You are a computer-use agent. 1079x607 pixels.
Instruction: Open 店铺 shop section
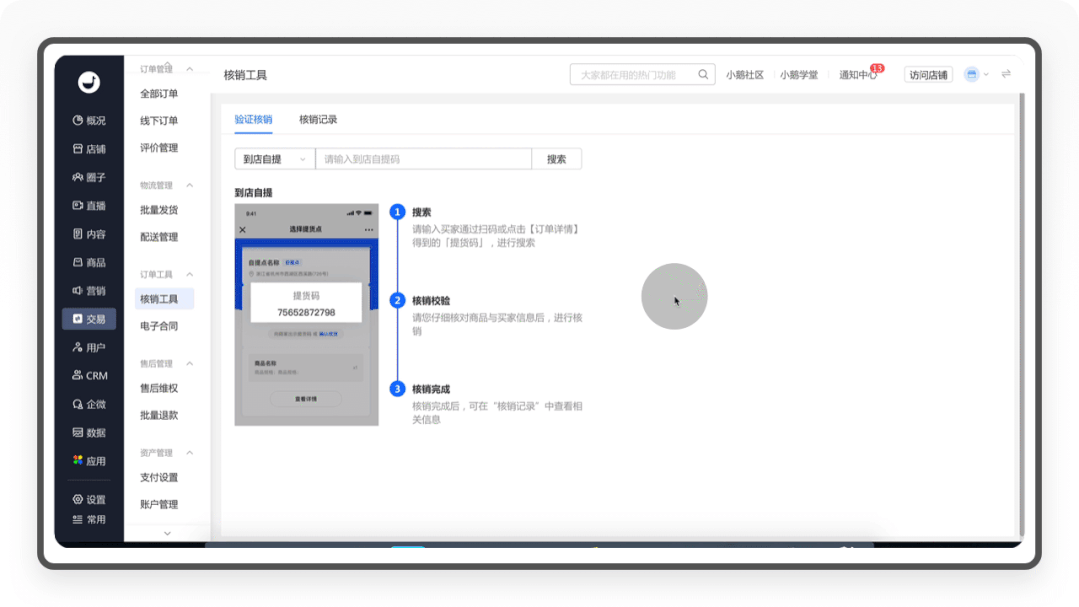[89, 149]
